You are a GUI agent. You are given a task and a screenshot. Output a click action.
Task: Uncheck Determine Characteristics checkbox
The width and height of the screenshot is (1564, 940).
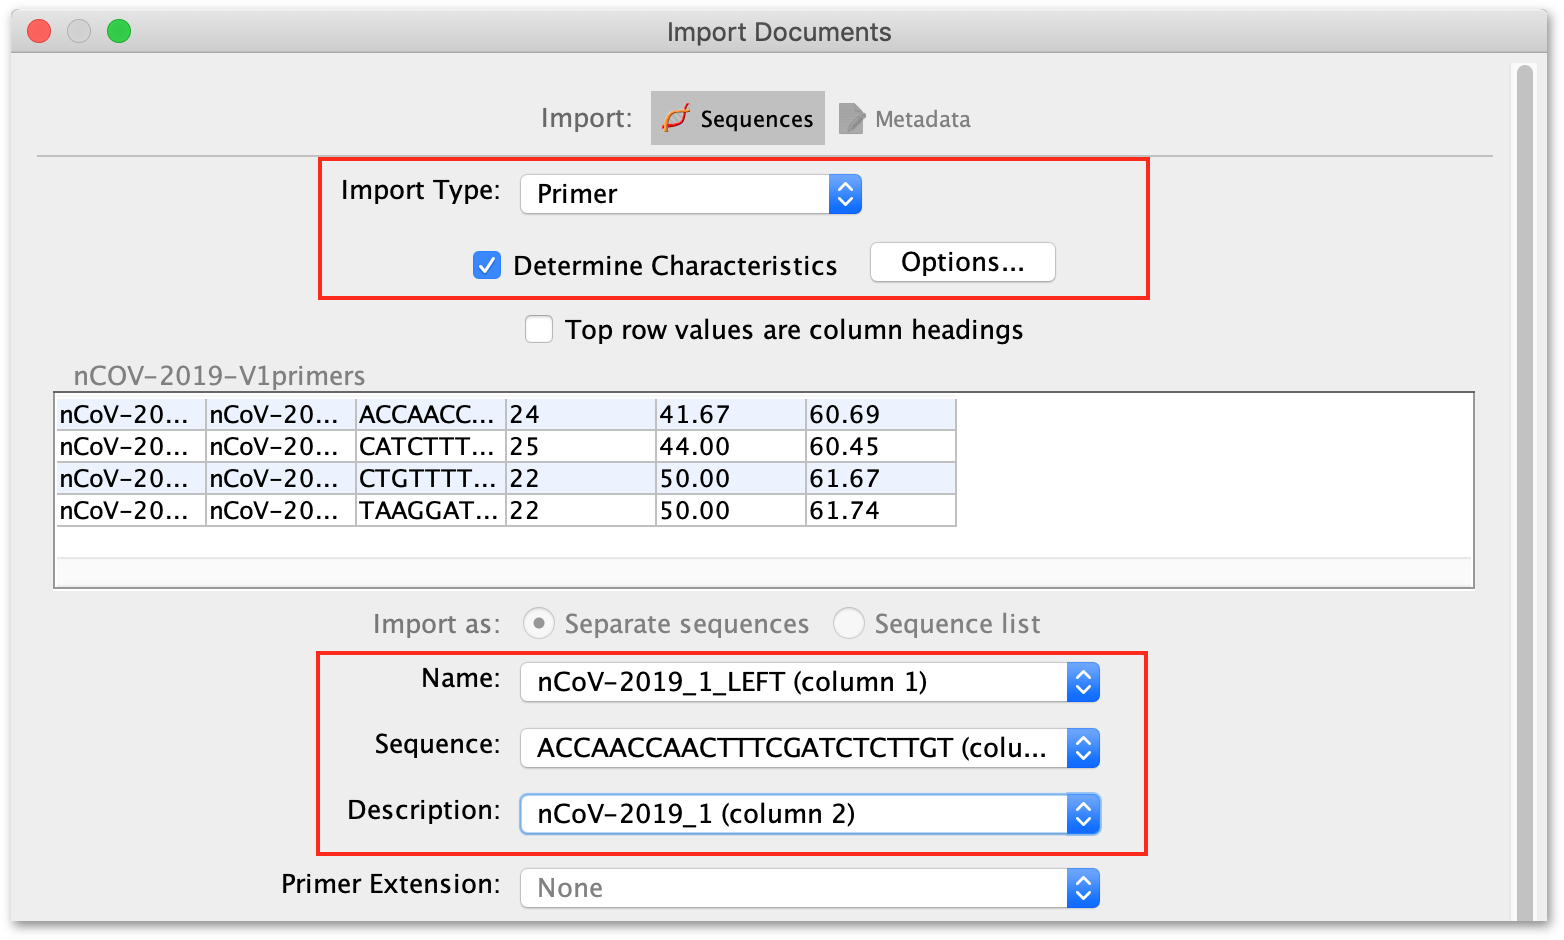pos(487,266)
